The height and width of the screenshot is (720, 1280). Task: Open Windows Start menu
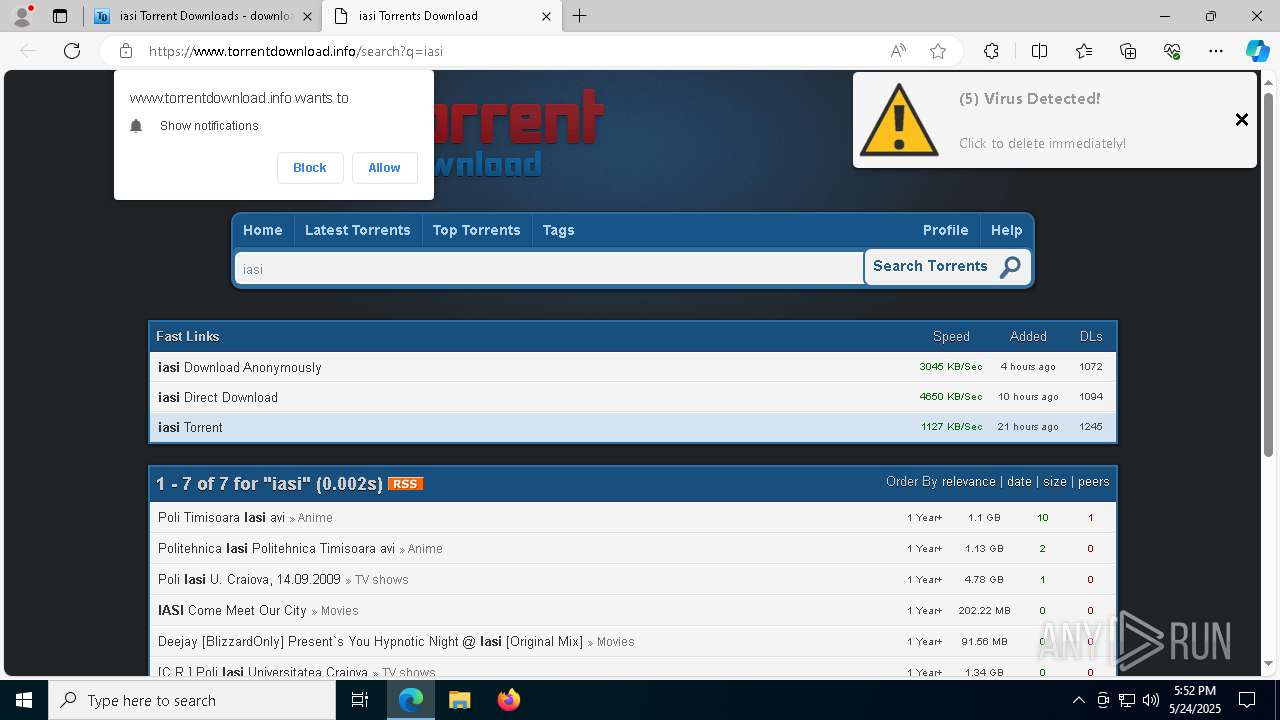tap(24, 700)
